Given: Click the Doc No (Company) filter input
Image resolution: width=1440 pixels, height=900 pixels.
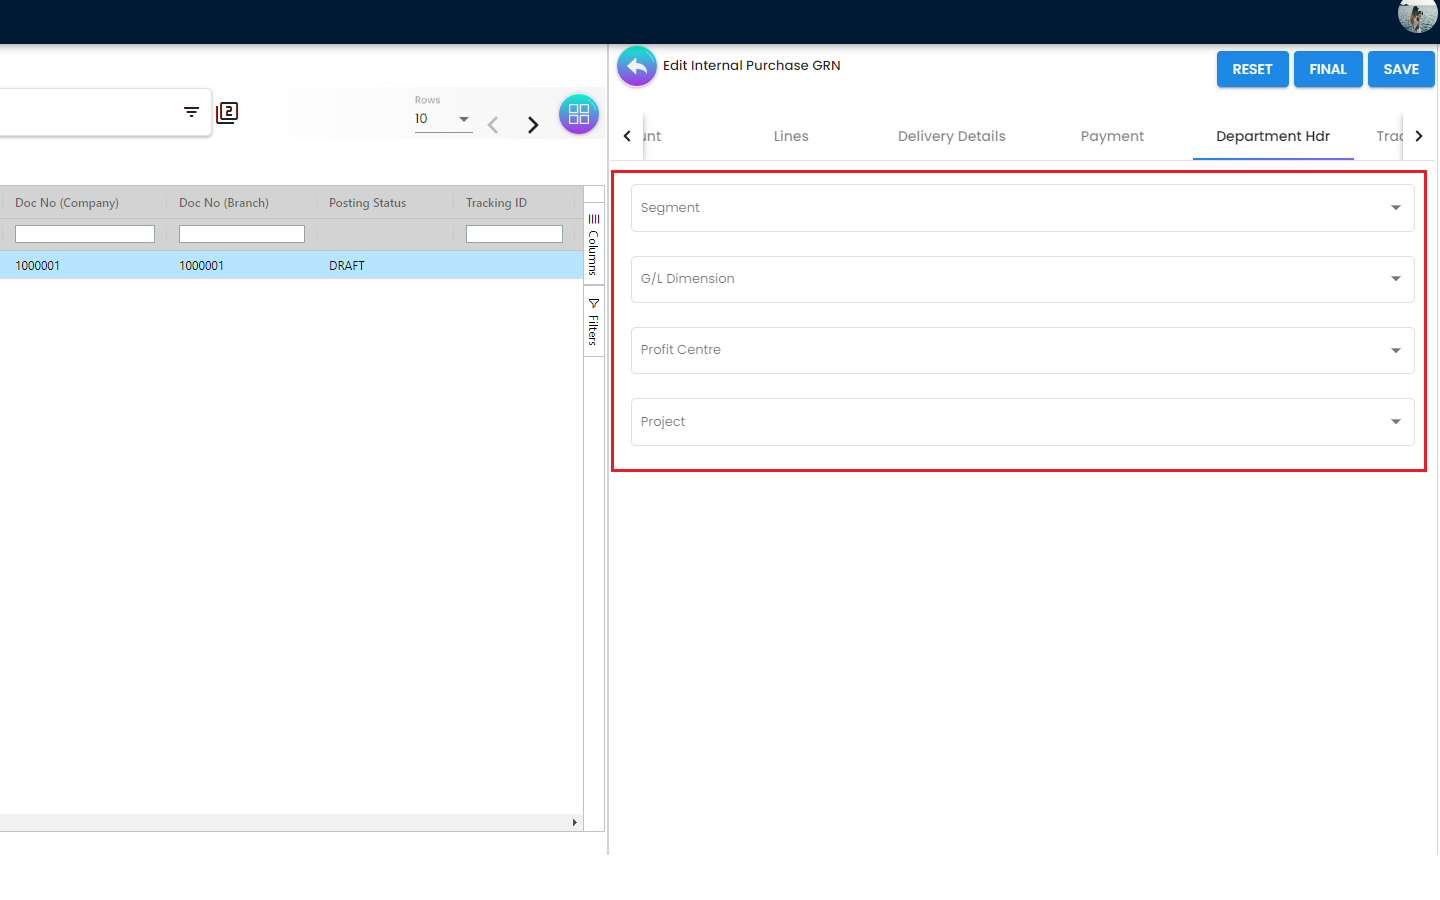Looking at the screenshot, I should (85, 234).
